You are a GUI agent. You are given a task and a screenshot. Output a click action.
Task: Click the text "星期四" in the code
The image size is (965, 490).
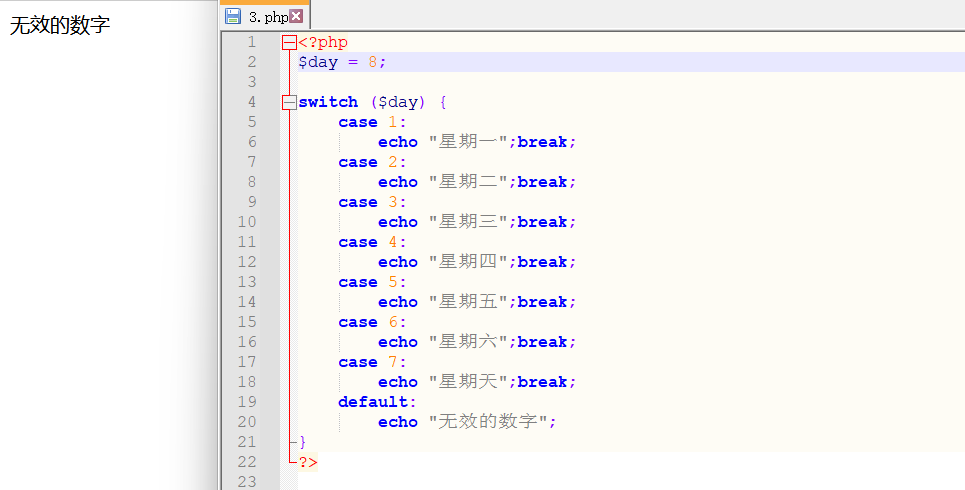[x=468, y=262]
